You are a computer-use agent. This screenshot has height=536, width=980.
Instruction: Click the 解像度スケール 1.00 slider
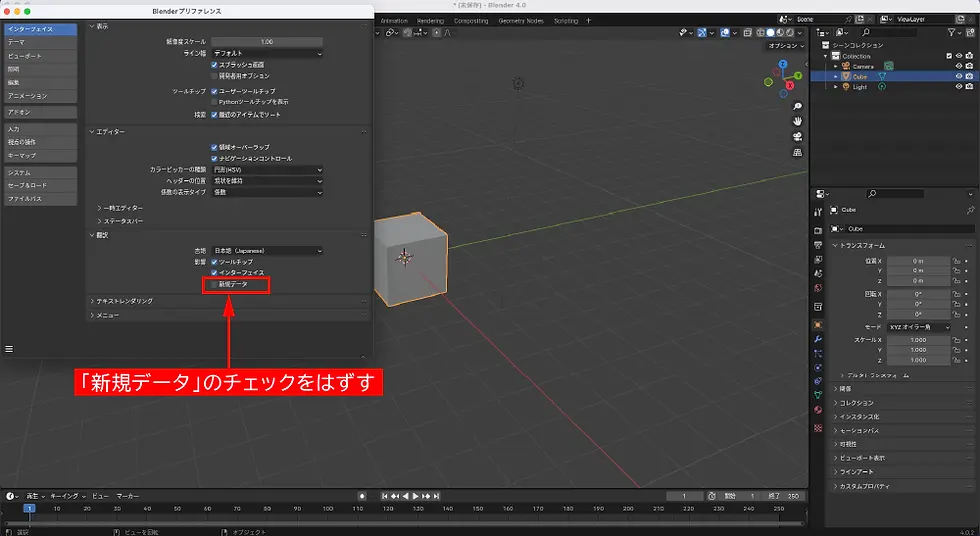(267, 41)
